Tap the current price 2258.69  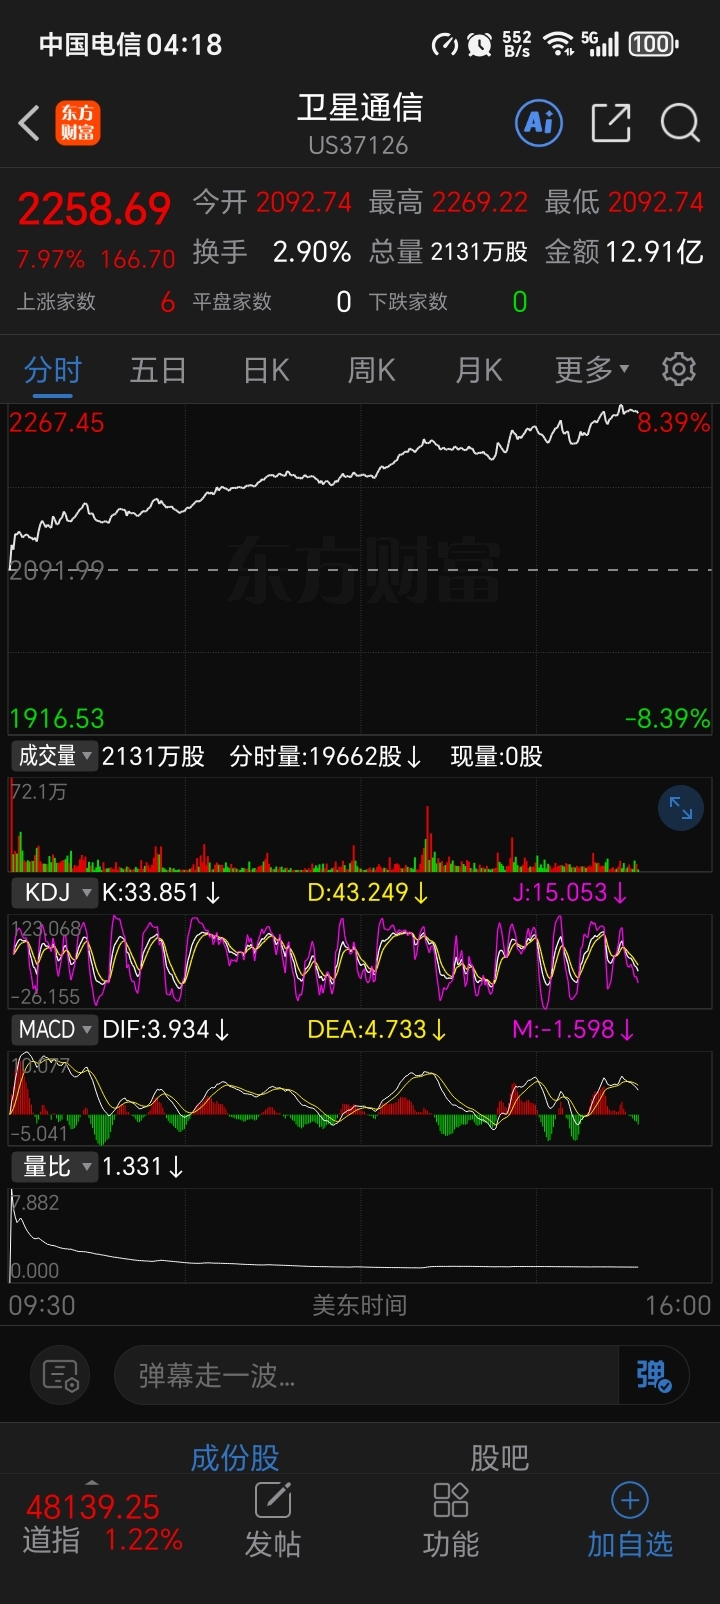(94, 209)
